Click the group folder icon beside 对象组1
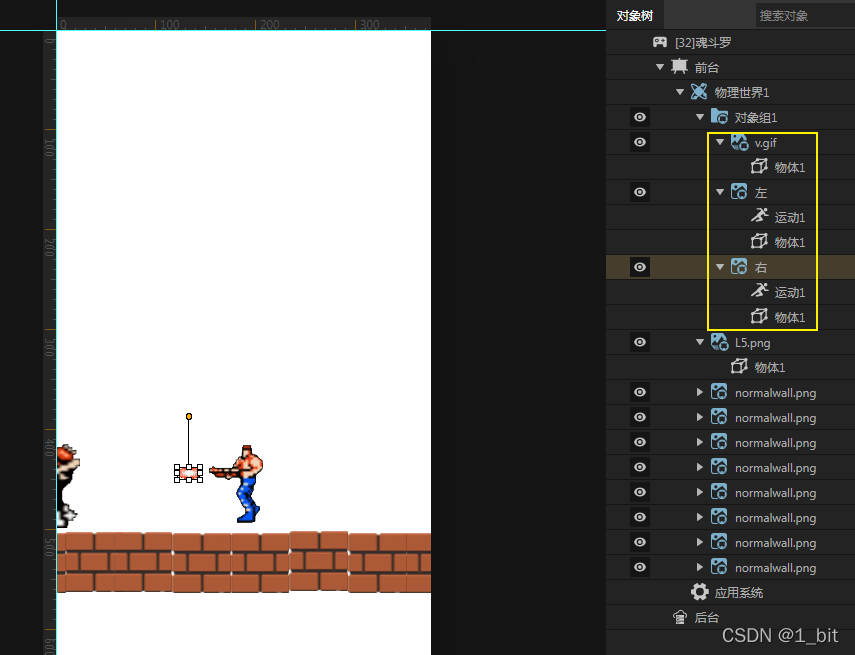 [719, 117]
